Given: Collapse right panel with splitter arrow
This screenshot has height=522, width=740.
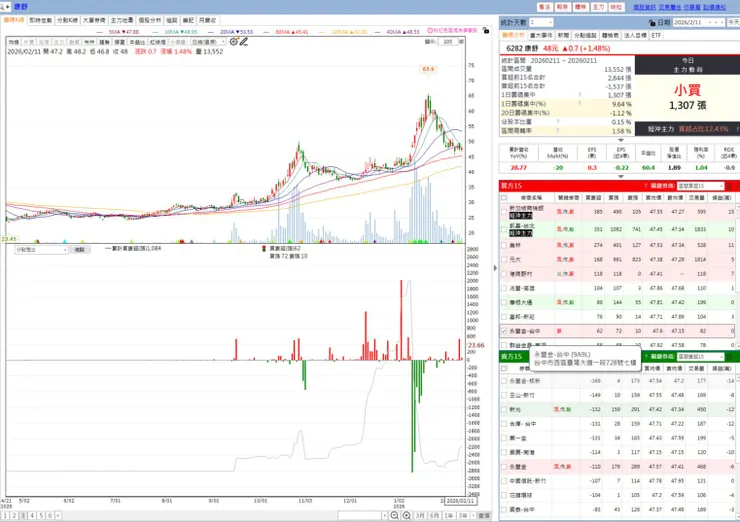Looking at the screenshot, I should tap(495, 268).
